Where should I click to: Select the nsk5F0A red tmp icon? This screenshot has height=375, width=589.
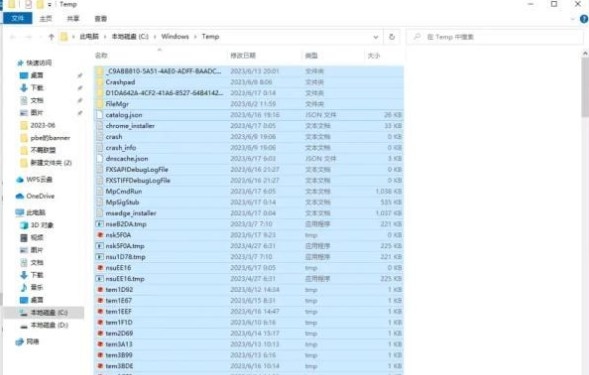pyautogui.click(x=100, y=235)
